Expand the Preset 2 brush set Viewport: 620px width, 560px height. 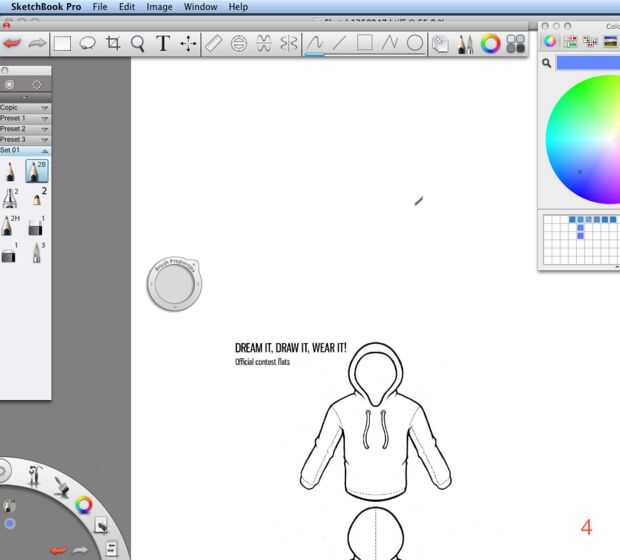tap(25, 129)
